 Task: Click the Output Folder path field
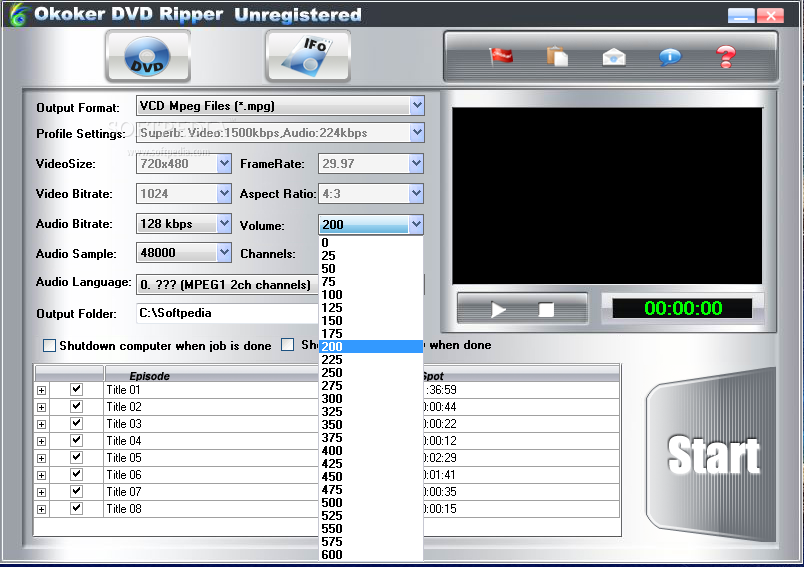(x=227, y=313)
